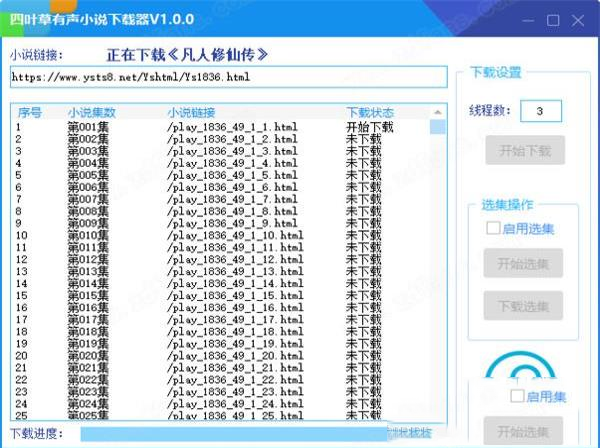Click 开始选集 button above 下载选集
This screenshot has height=448, width=600.
[525, 263]
